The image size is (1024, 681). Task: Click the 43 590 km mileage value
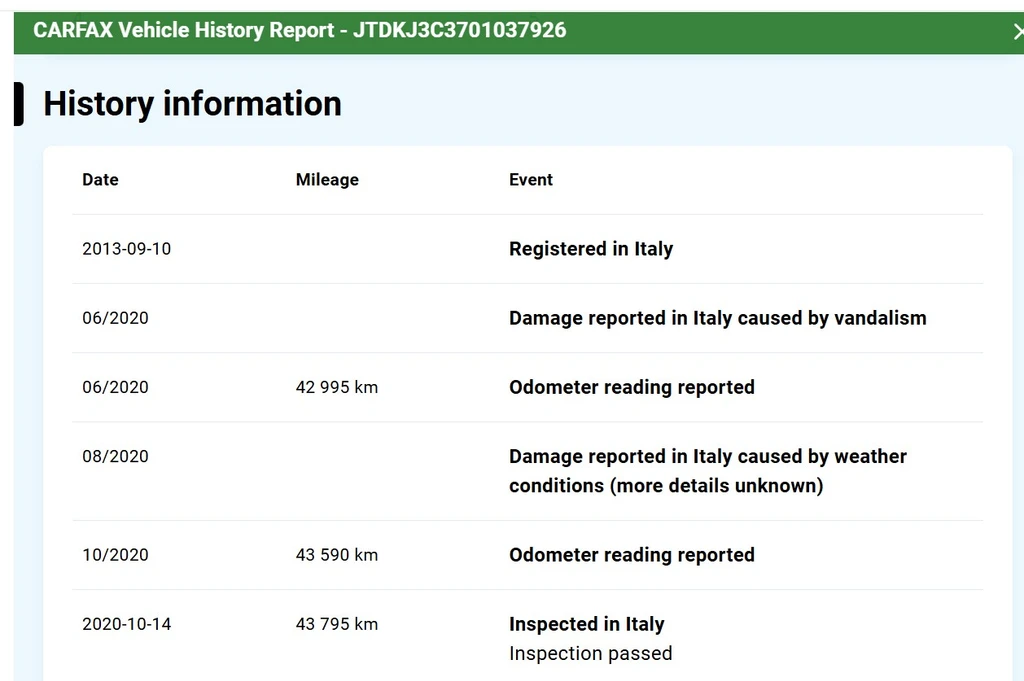pyautogui.click(x=337, y=555)
